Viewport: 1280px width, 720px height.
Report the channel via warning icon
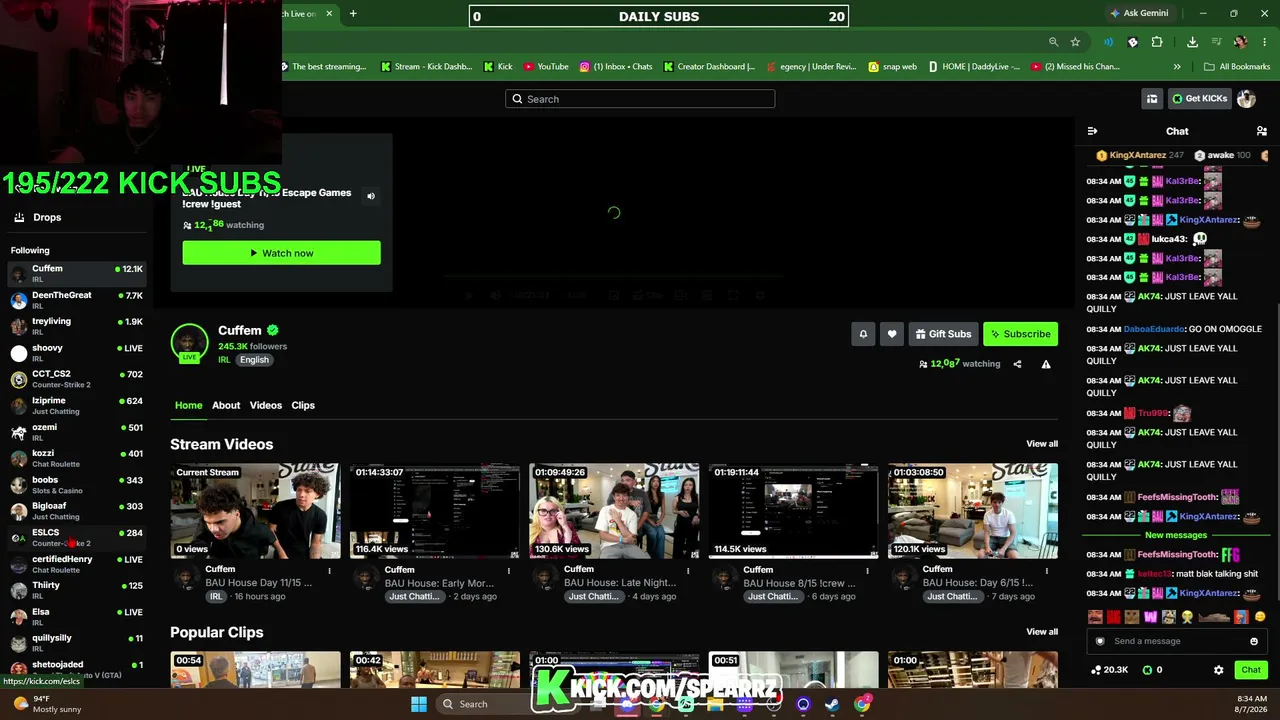[1046, 364]
